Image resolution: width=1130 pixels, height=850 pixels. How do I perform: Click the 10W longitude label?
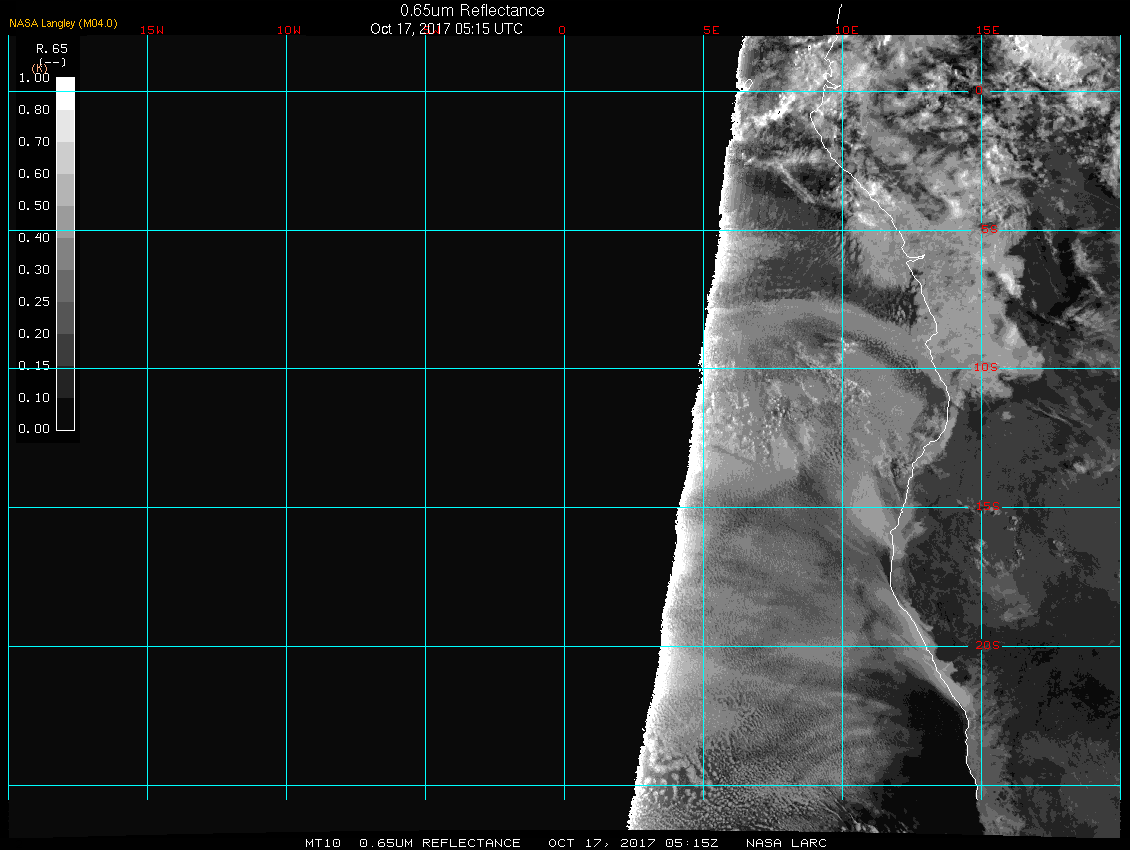point(289,30)
